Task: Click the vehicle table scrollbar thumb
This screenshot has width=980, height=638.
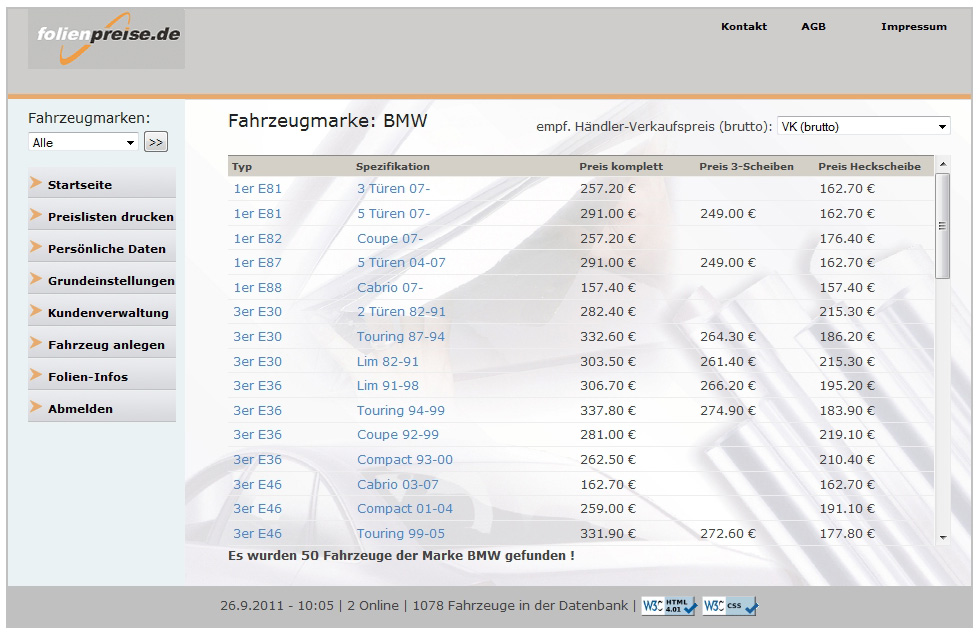Action: point(942,226)
